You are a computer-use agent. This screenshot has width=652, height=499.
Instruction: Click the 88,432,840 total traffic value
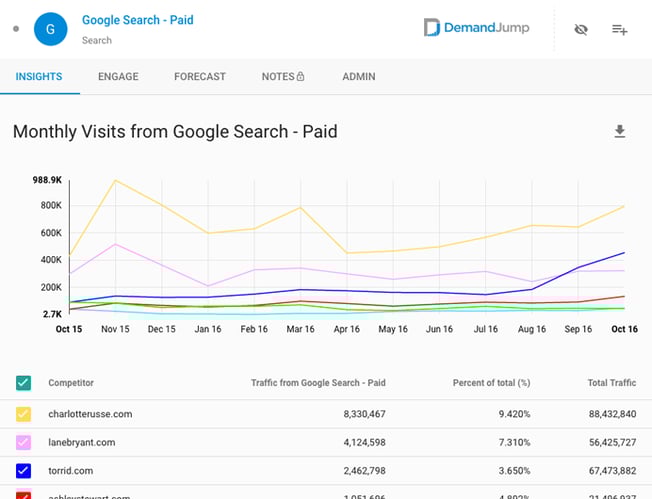[x=612, y=414]
